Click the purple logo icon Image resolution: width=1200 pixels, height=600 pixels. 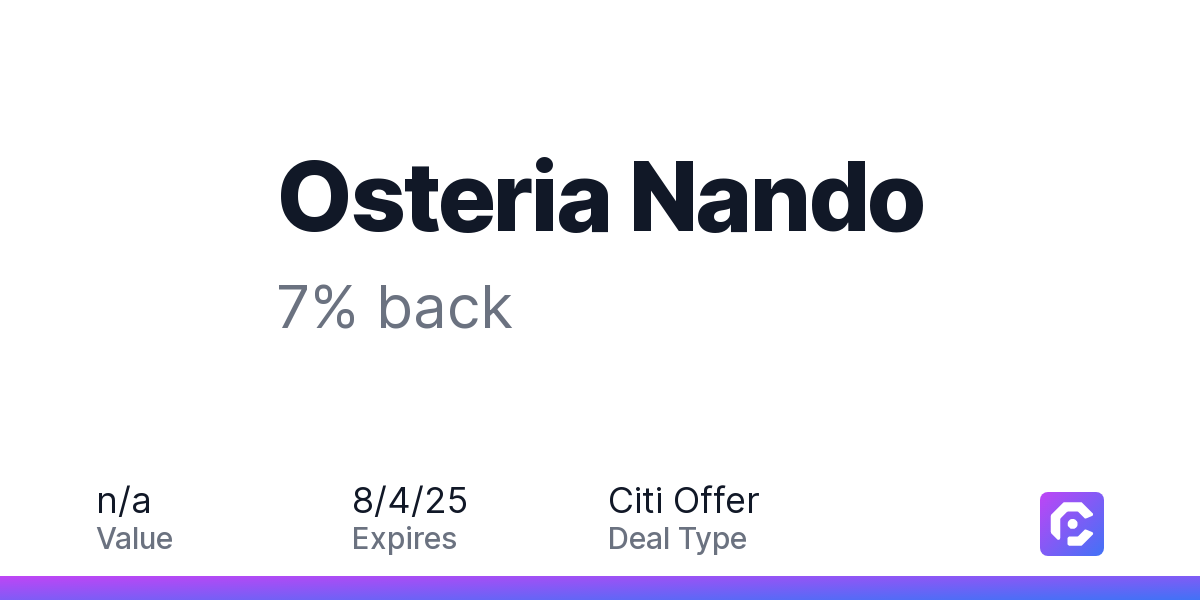(1072, 524)
